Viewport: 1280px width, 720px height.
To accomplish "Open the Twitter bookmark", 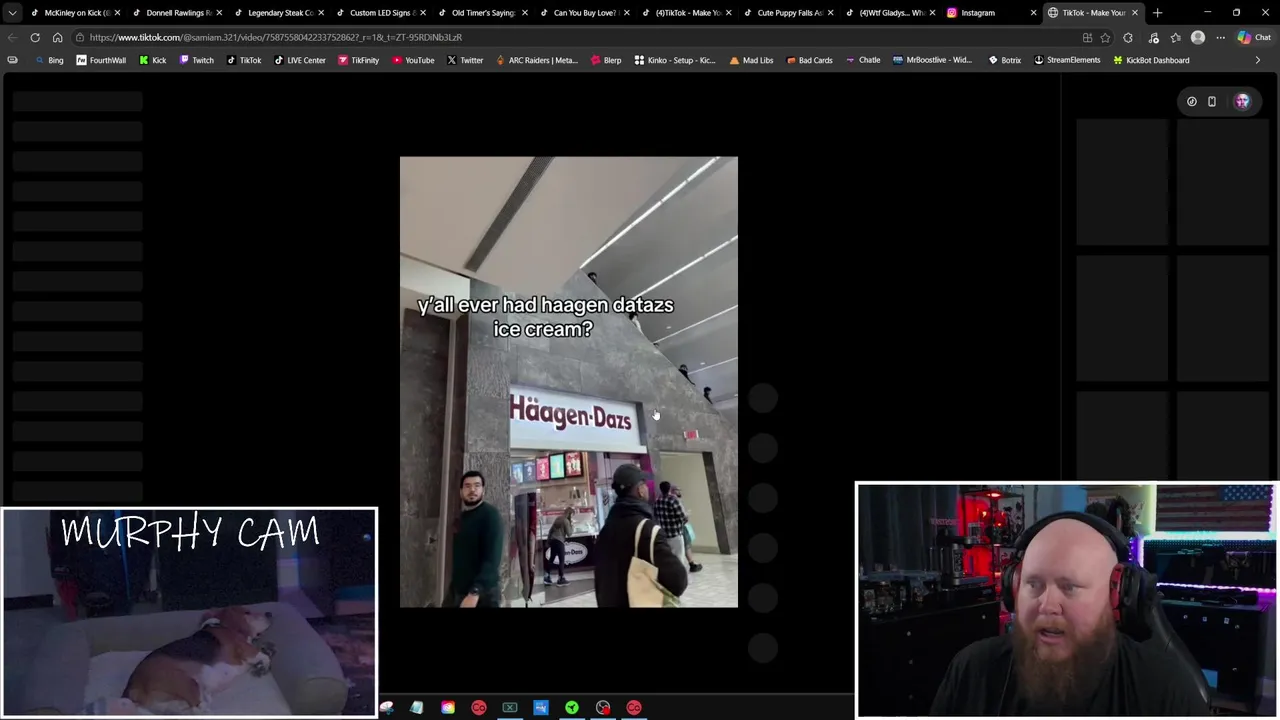I will coord(465,60).
